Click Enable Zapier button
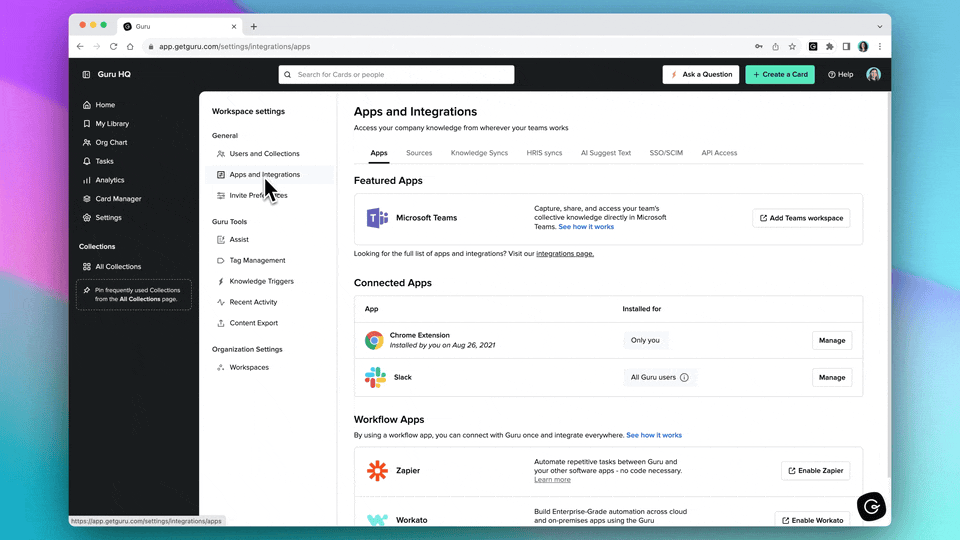Image resolution: width=960 pixels, height=540 pixels. 816,471
